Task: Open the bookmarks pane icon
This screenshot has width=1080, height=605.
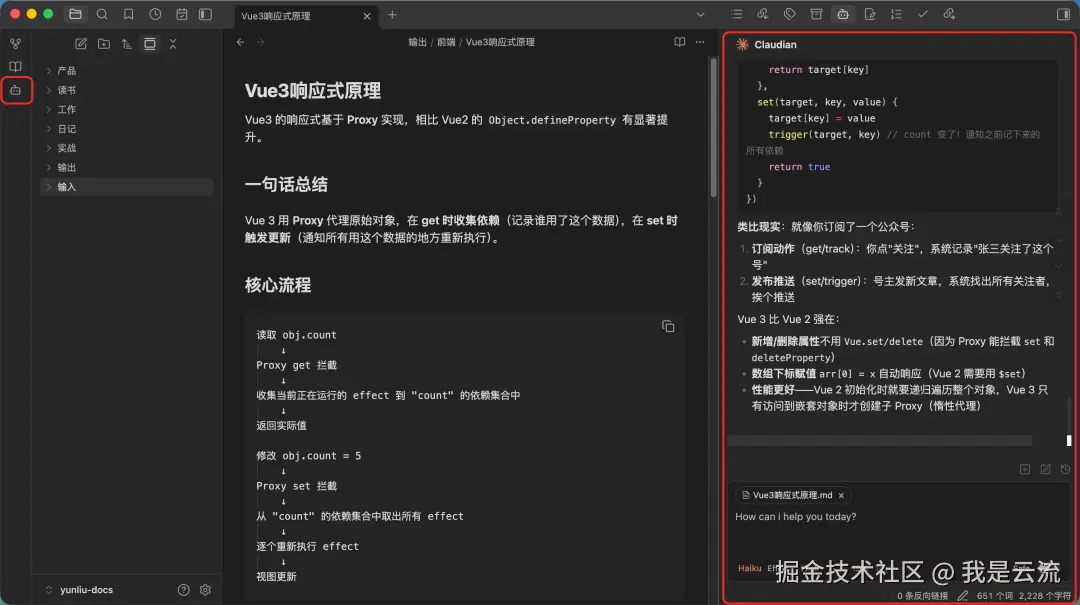Action: [128, 14]
